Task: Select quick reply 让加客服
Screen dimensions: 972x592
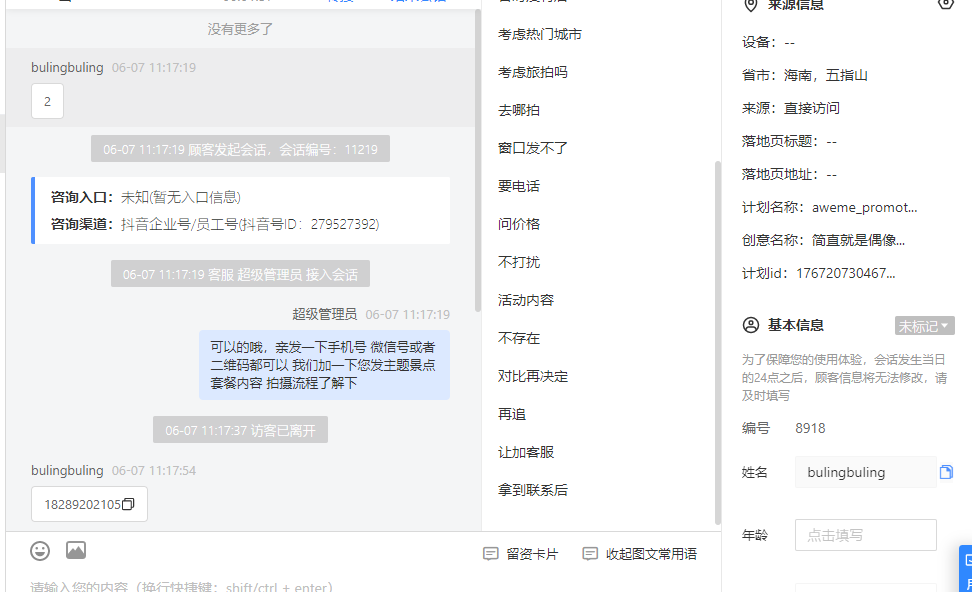Action: [526, 452]
